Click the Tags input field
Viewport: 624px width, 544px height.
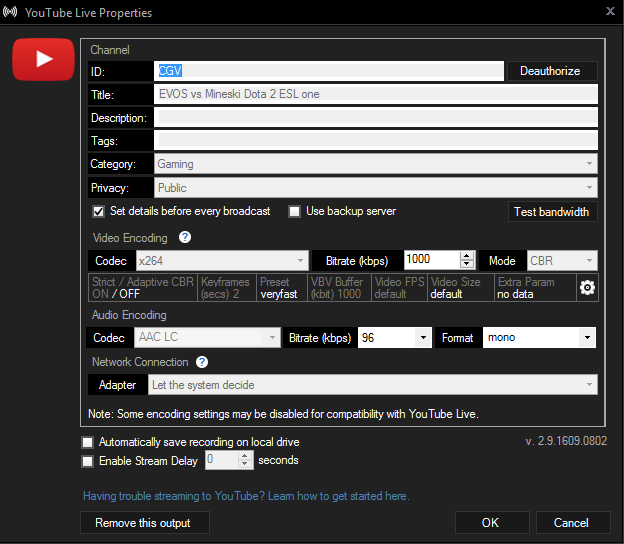click(376, 140)
